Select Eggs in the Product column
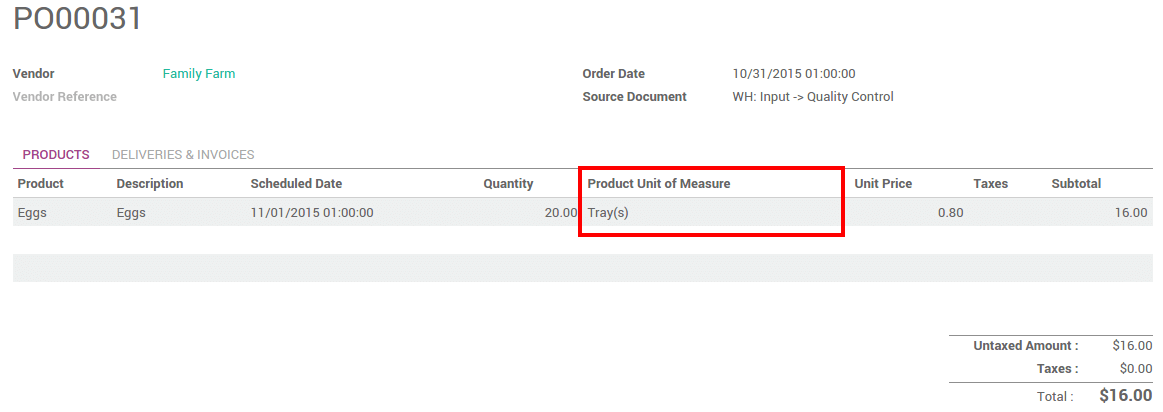Viewport: 1163px width, 412px height. (33, 213)
